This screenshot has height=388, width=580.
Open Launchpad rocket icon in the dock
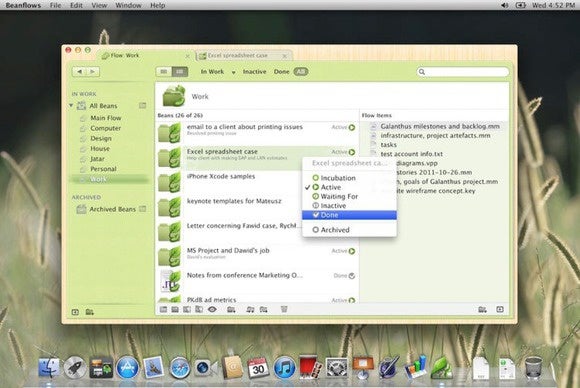pyautogui.click(x=75, y=367)
